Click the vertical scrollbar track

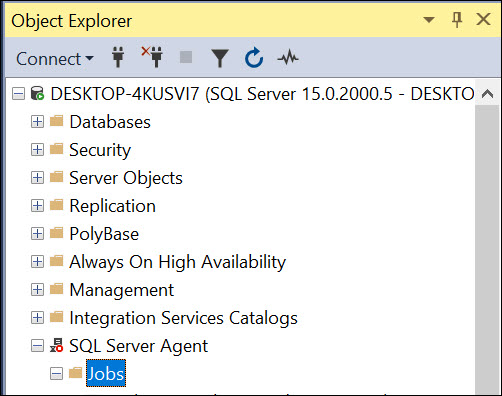[487, 250]
